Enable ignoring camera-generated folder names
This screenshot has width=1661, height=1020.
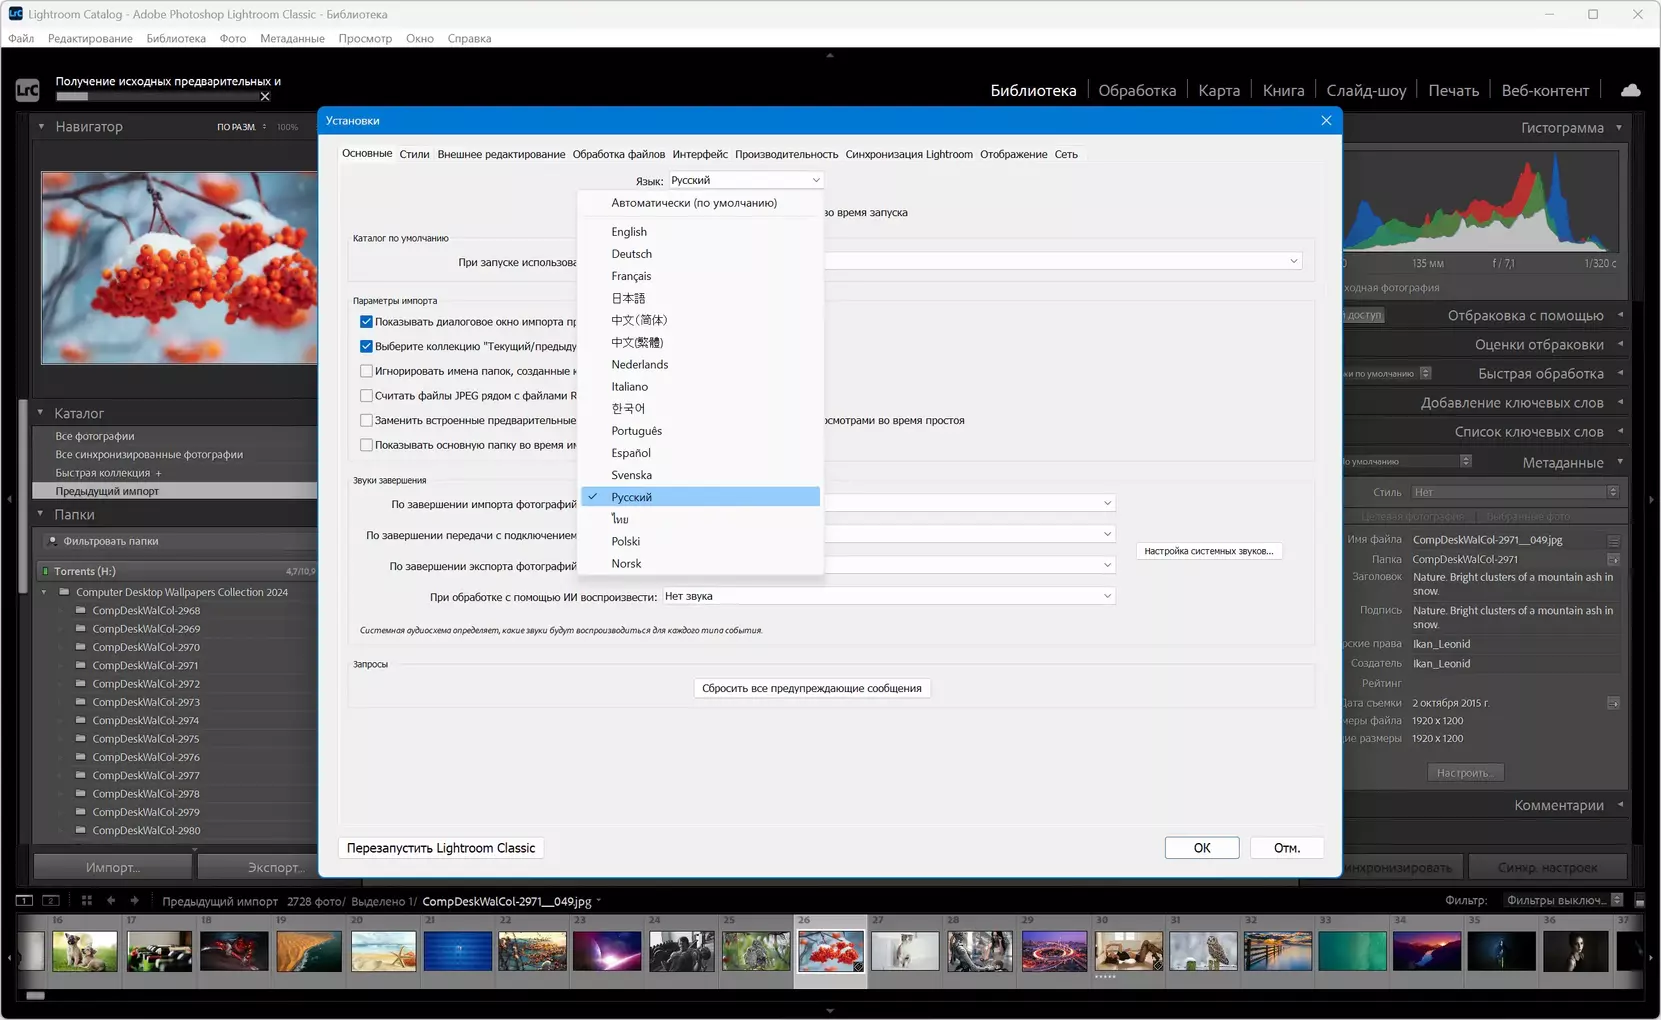[x=366, y=371]
